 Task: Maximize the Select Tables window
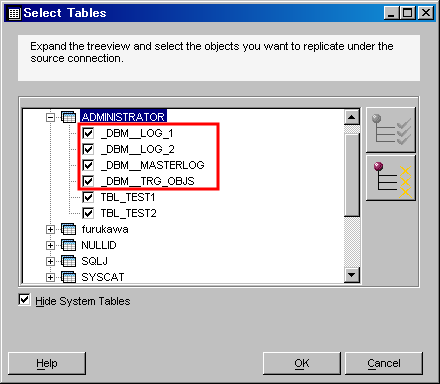(x=408, y=13)
